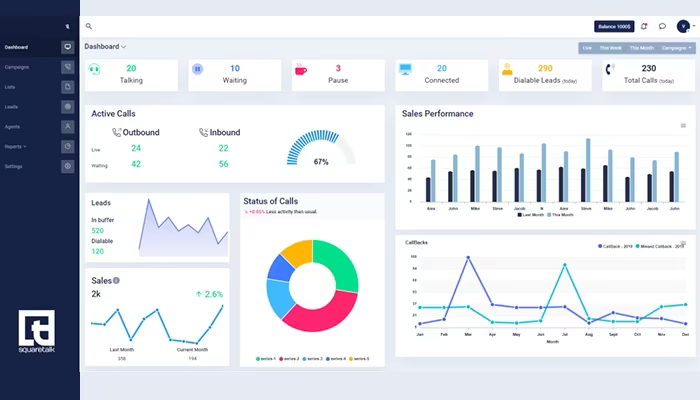
Task: Toggle series-4 in Status of Calls legend
Action: pos(336,358)
